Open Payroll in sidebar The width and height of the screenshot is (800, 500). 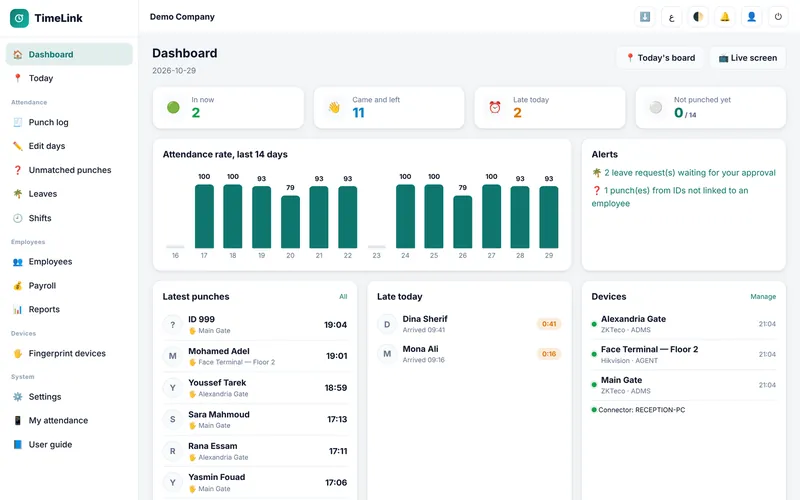pyautogui.click(x=69, y=286)
